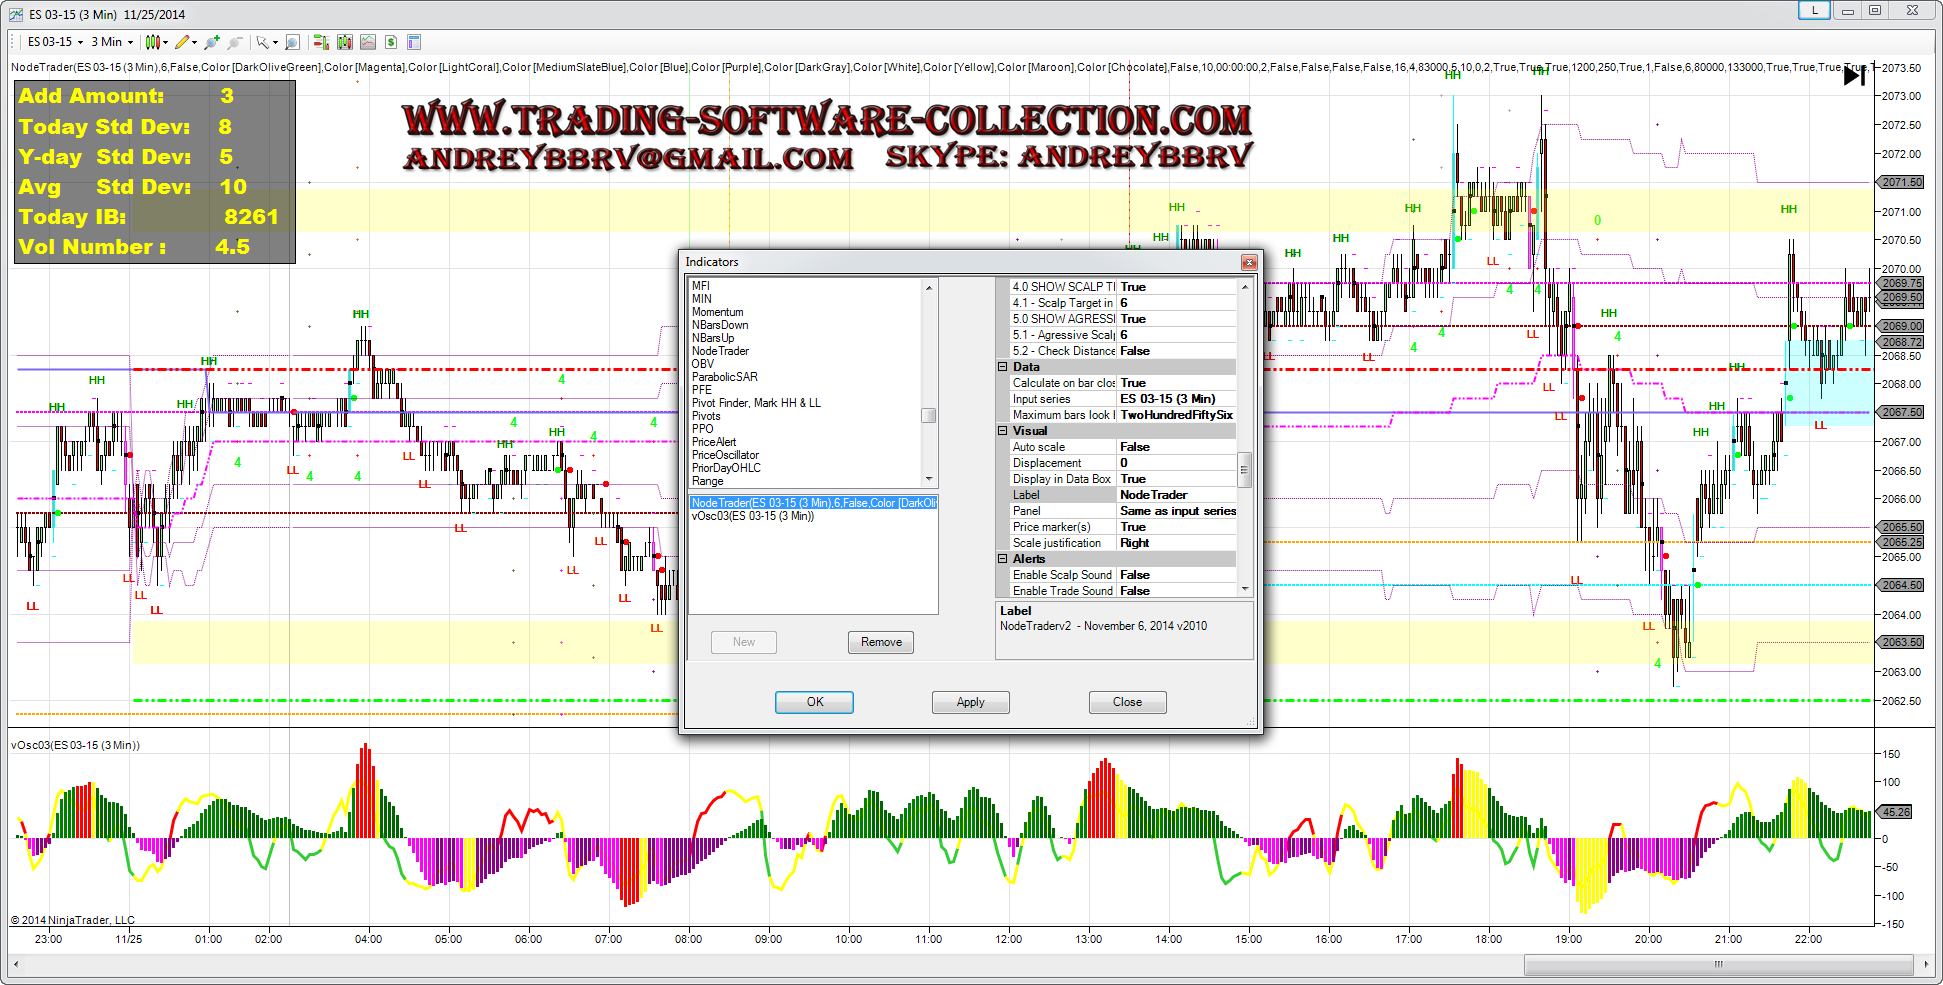Toggle Display in Data Box value

(1176, 479)
